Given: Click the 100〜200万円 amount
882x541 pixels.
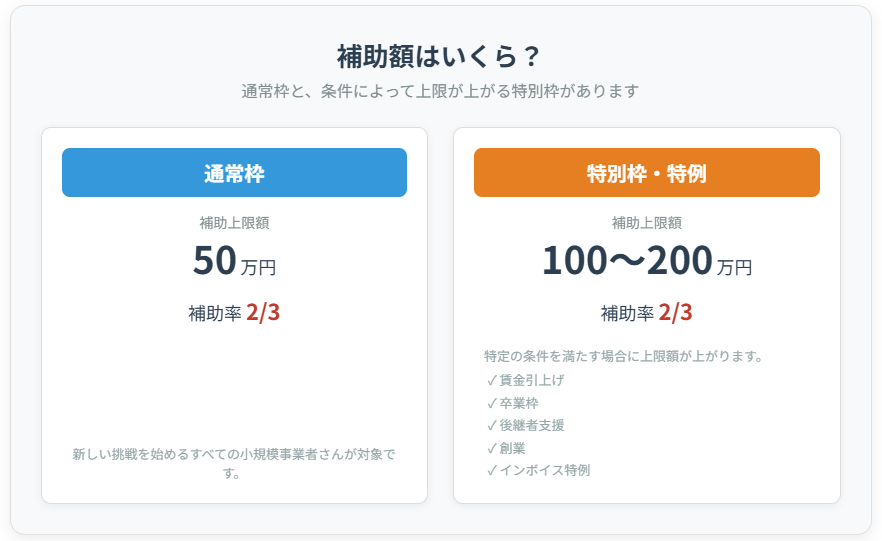Looking at the screenshot, I should 646,261.
